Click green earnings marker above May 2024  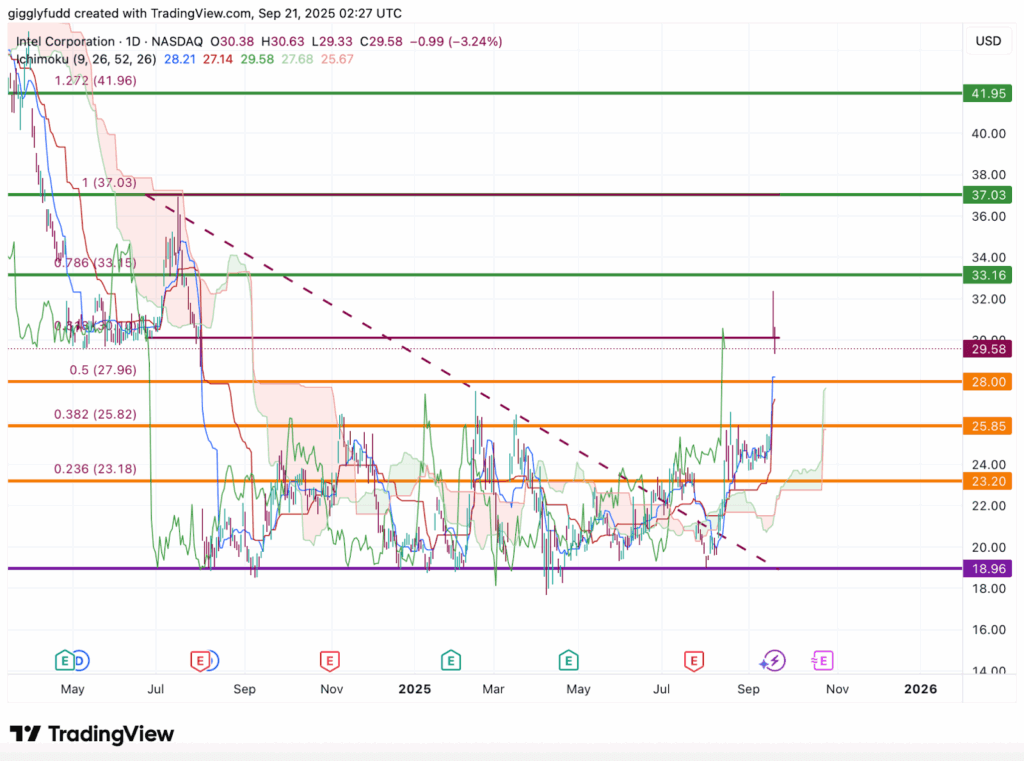64,660
